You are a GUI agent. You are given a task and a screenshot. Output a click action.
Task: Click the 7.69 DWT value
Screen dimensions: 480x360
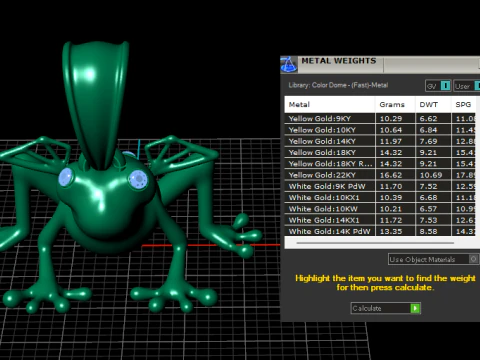click(428, 141)
